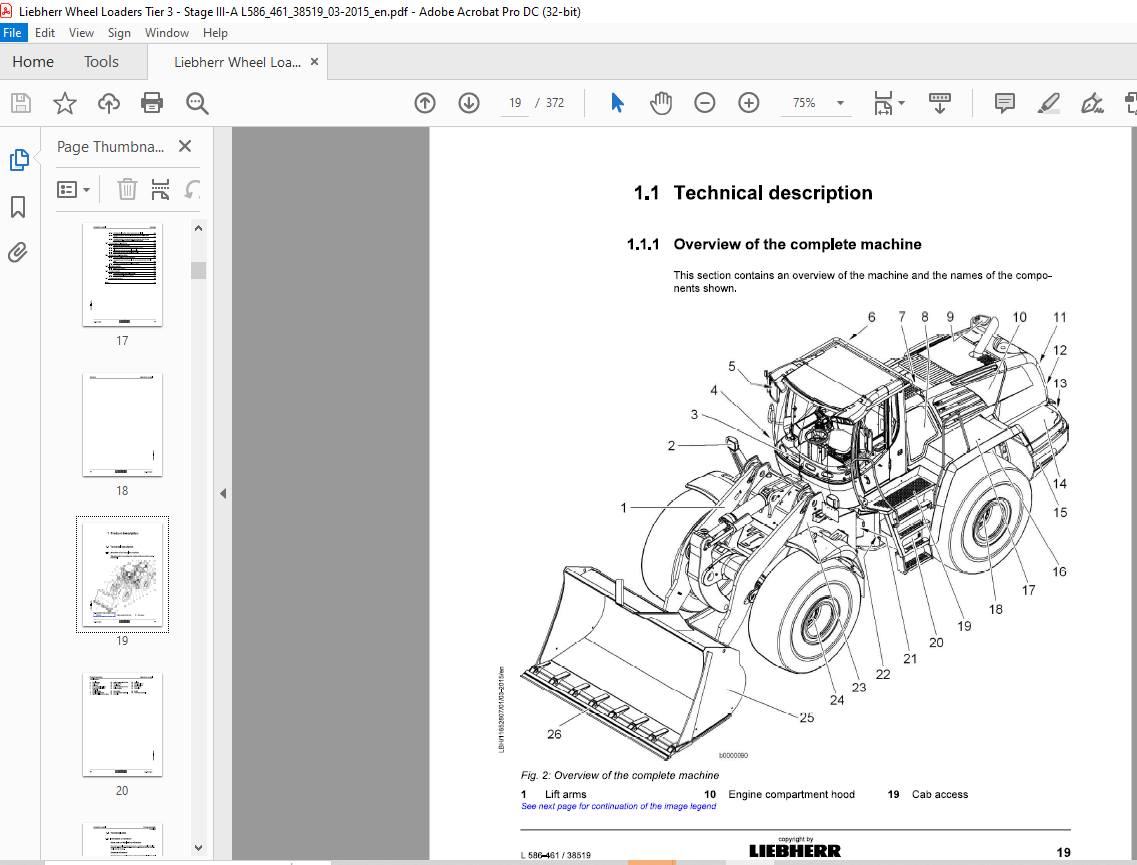Add a sticky note comment
Screen dimensions: 1137x865
click(x=1004, y=103)
